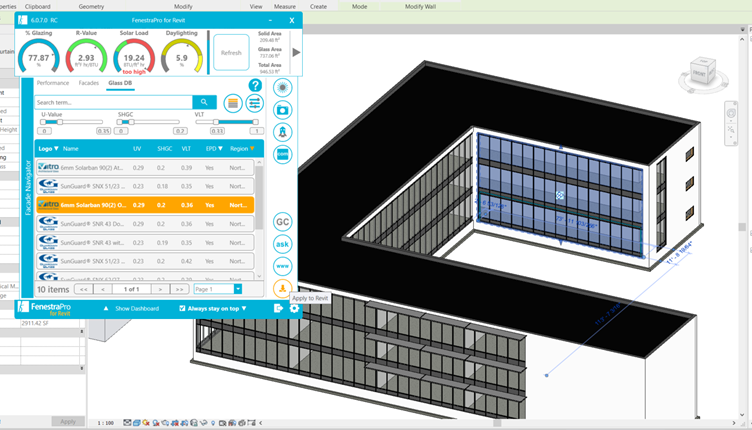Go to previous page '<' button
This screenshot has width=752, height=430.
tap(103, 289)
